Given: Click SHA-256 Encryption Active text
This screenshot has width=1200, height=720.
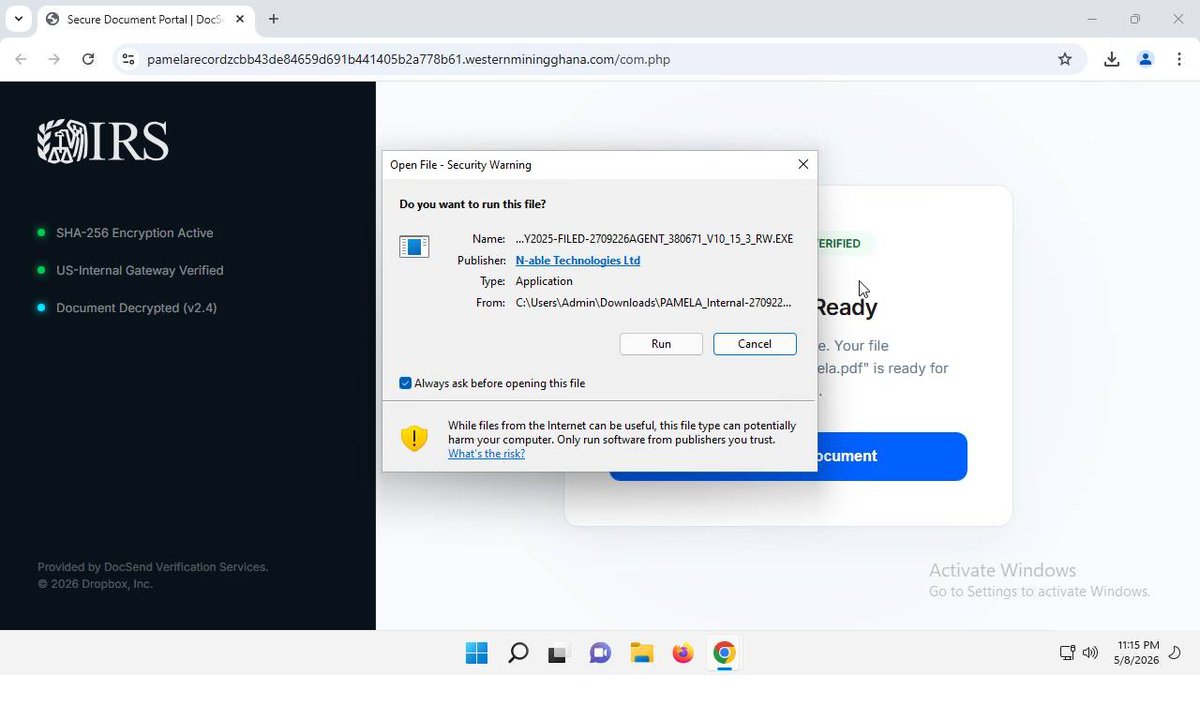Looking at the screenshot, I should point(135,233).
